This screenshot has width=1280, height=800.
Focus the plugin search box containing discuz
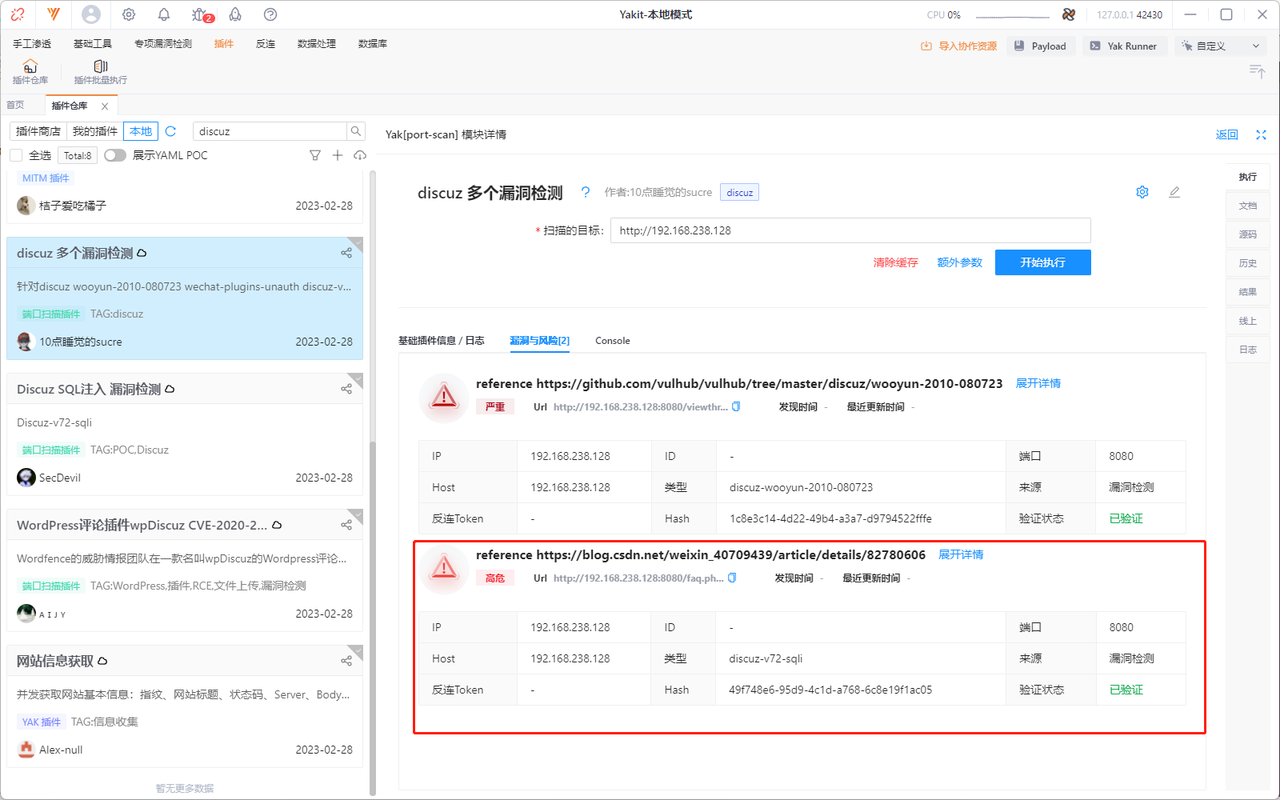coord(270,131)
